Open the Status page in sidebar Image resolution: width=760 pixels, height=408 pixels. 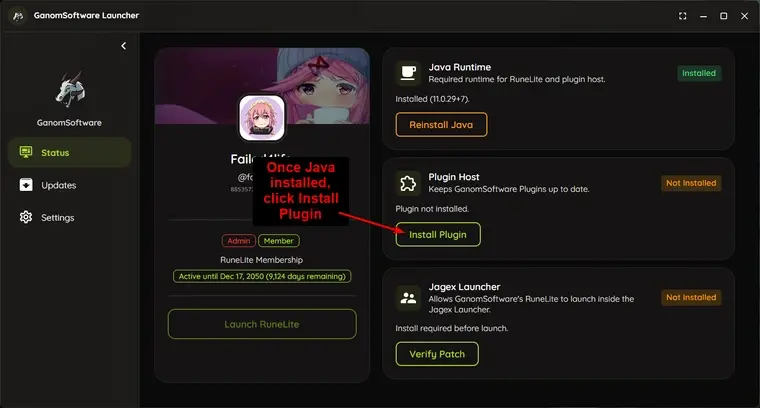click(70, 153)
